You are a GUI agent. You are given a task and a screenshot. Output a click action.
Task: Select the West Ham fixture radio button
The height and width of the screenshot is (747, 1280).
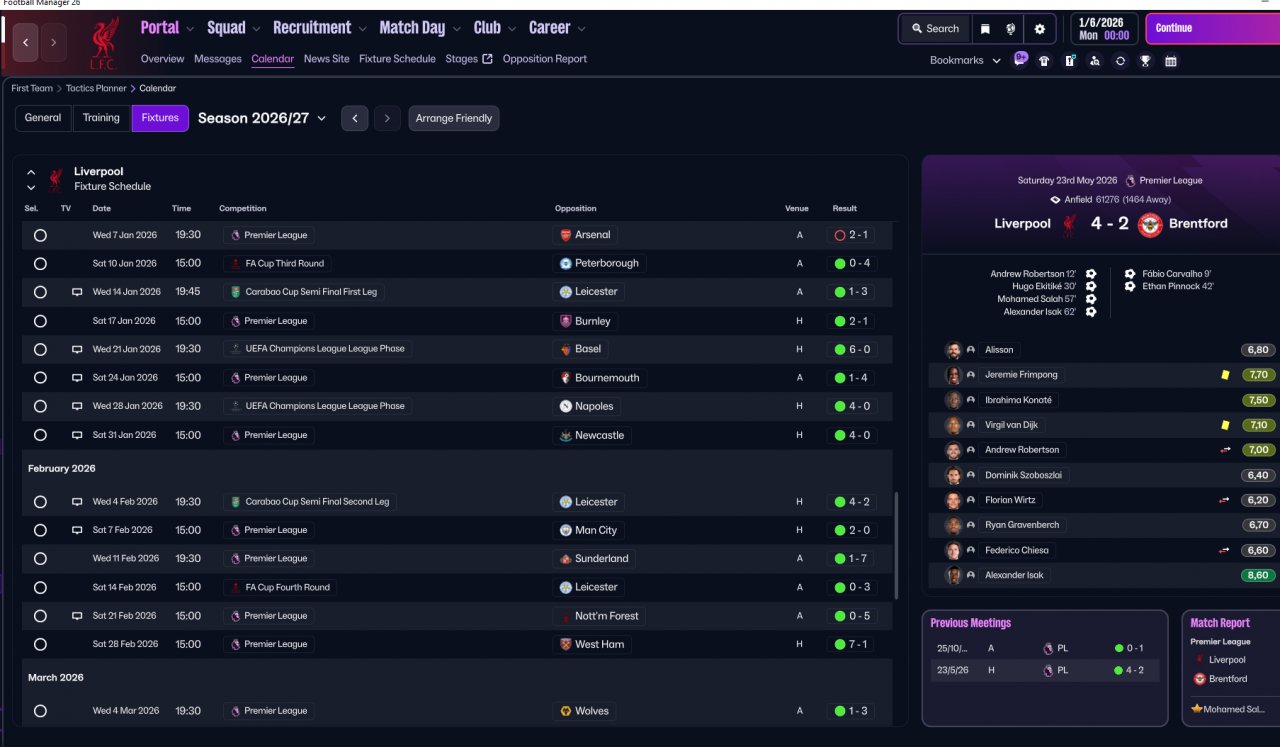(40, 645)
